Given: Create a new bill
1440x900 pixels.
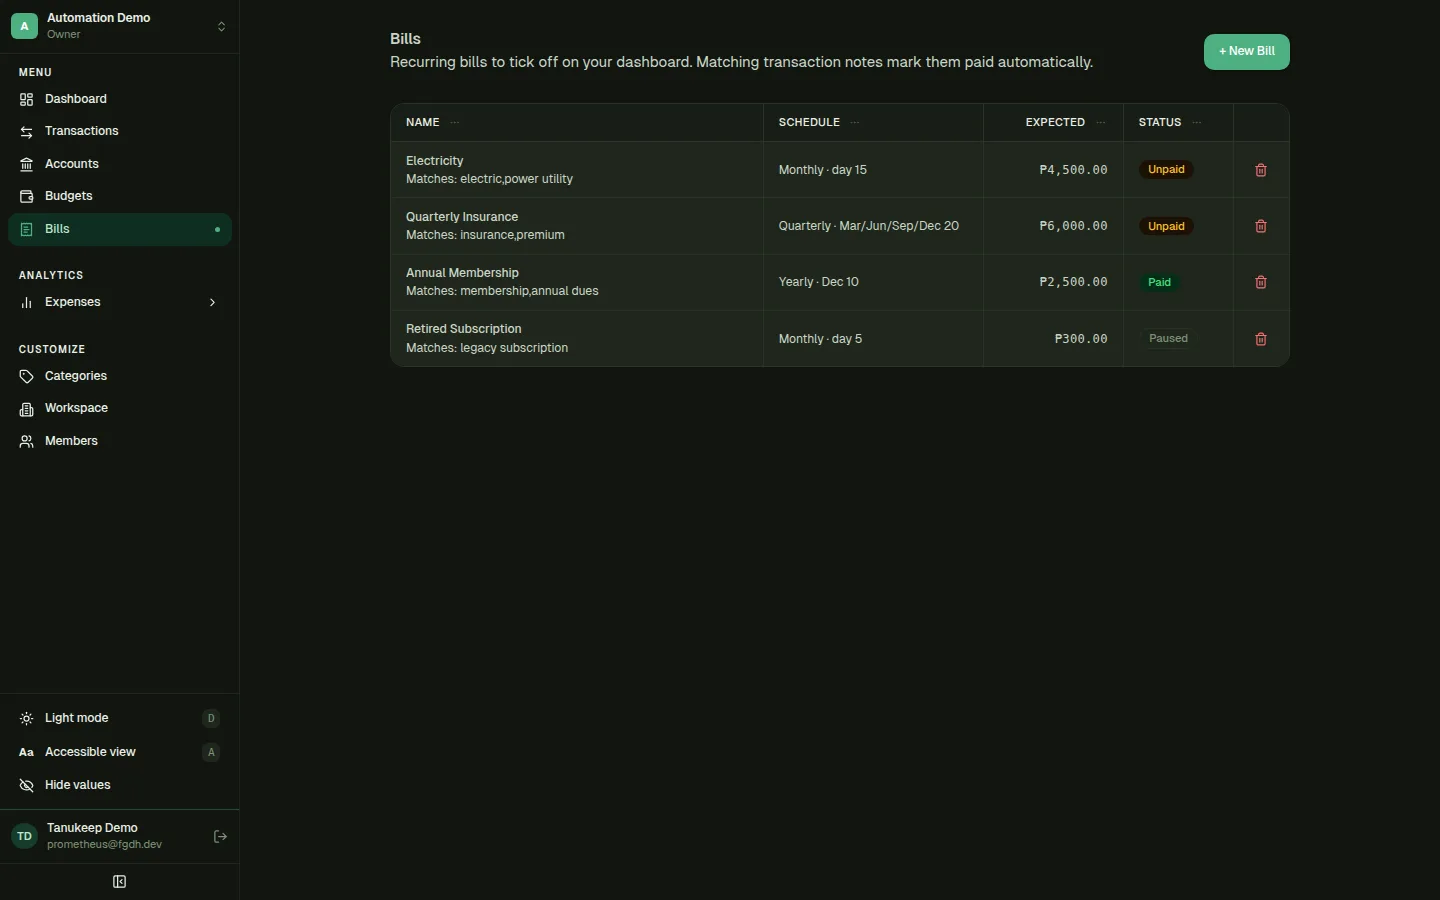Looking at the screenshot, I should click(1247, 52).
